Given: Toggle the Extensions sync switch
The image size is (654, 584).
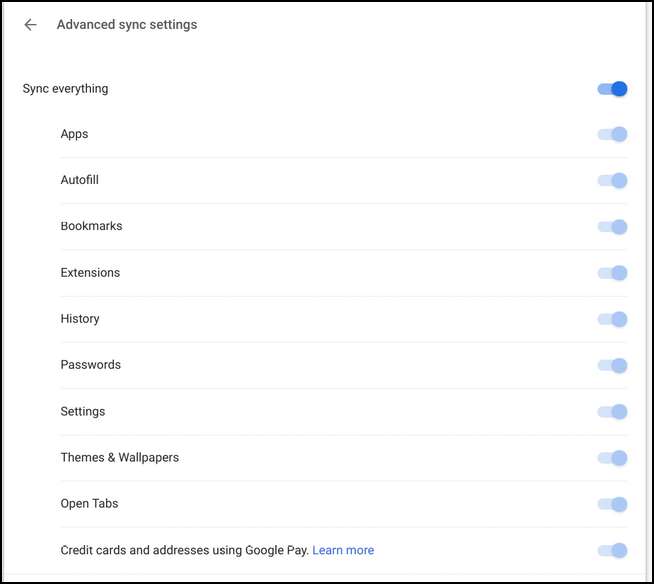Looking at the screenshot, I should tap(612, 273).
